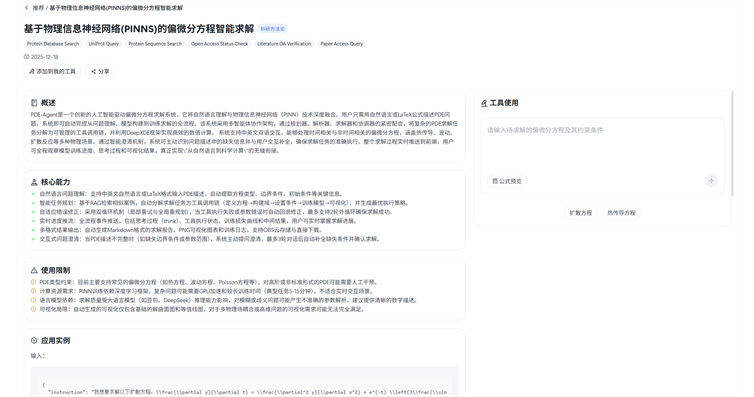Click the warning icon beside PDE类型约束

click(x=34, y=282)
